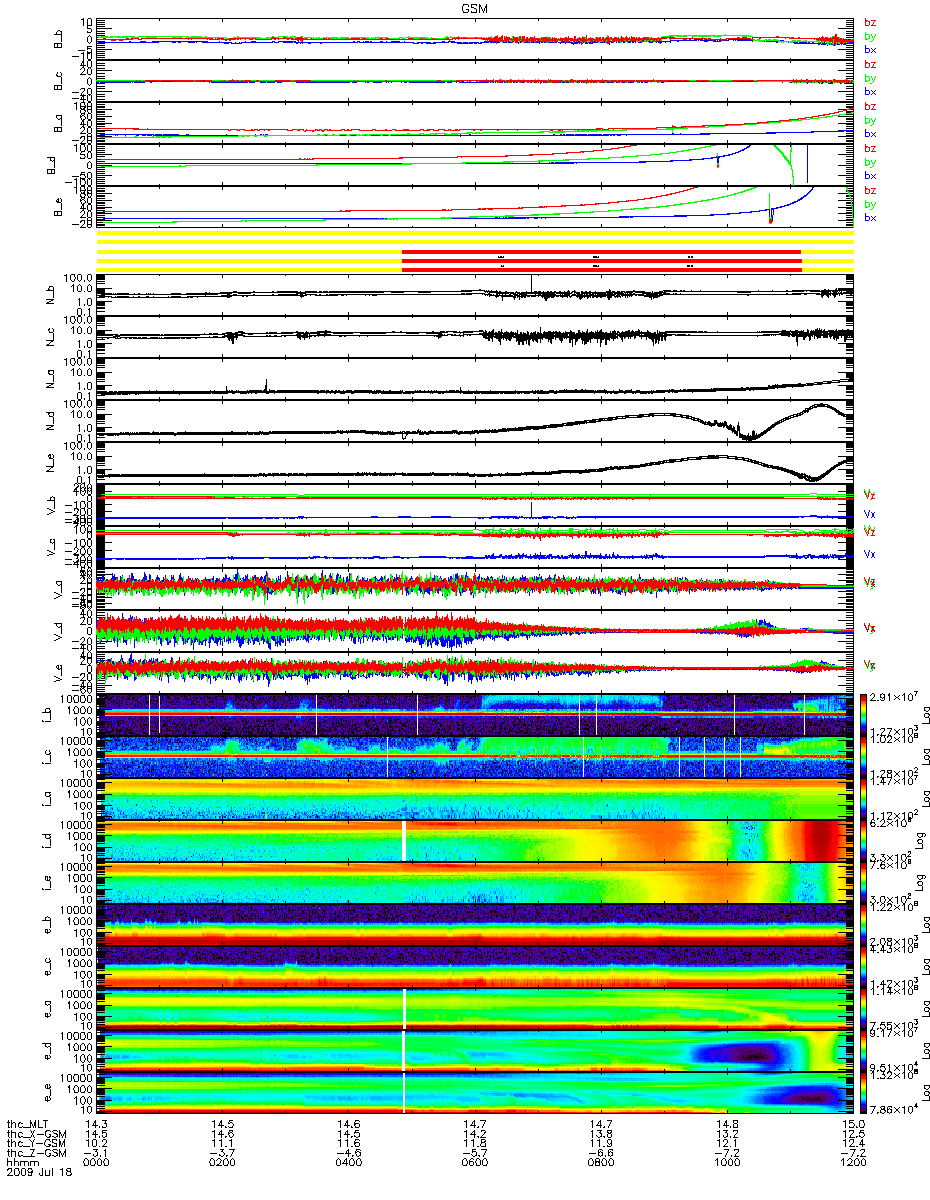This screenshot has width=930, height=1200.
Task: Click the "1000" time tick label
Action: 727,1164
